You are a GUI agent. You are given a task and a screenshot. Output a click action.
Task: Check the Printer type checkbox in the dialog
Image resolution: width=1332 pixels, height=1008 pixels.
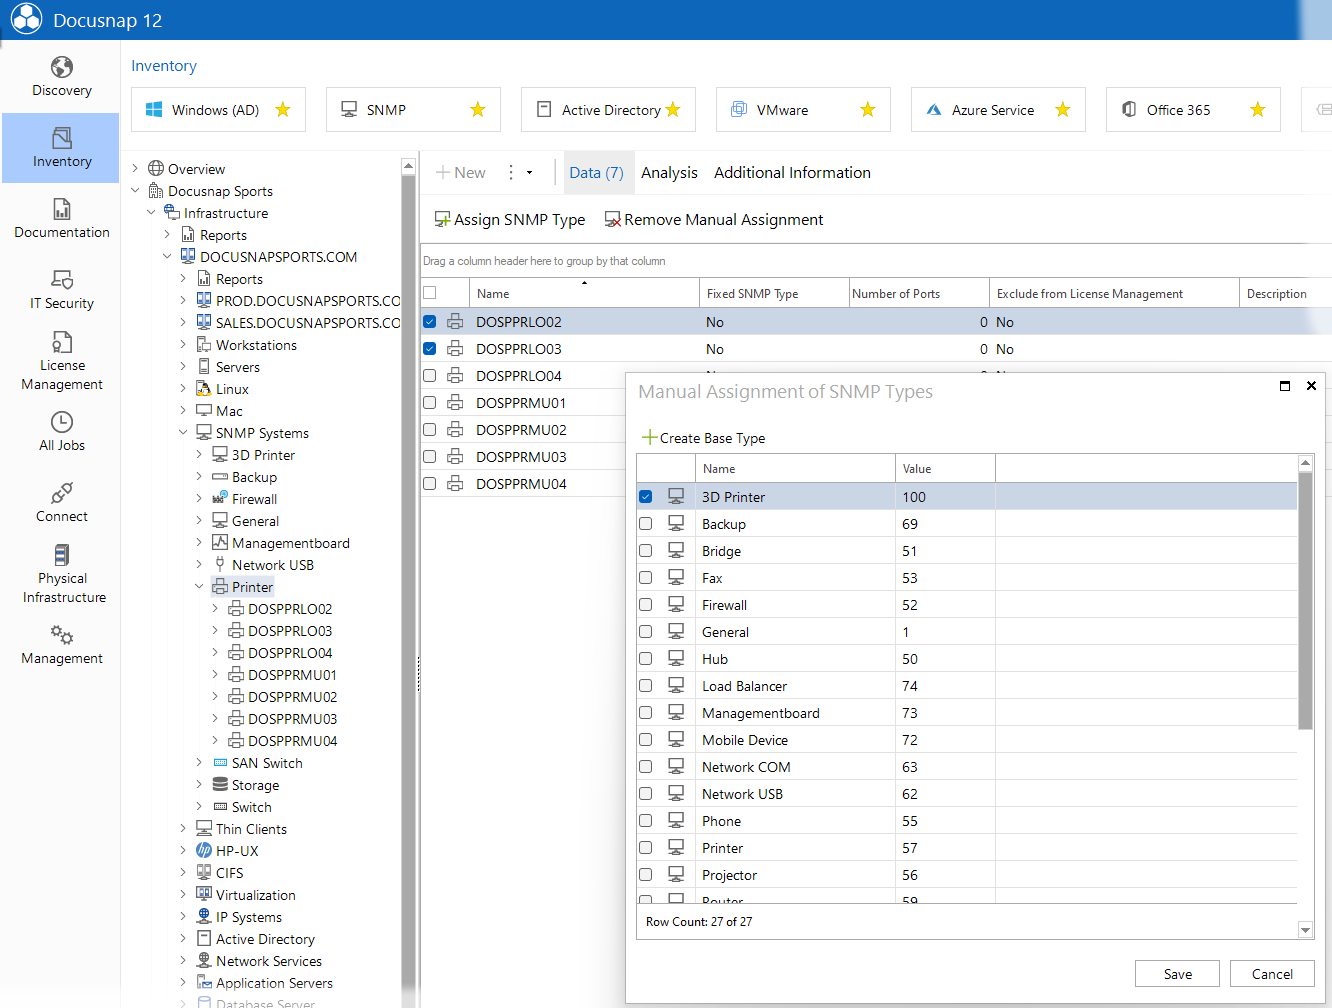point(645,848)
